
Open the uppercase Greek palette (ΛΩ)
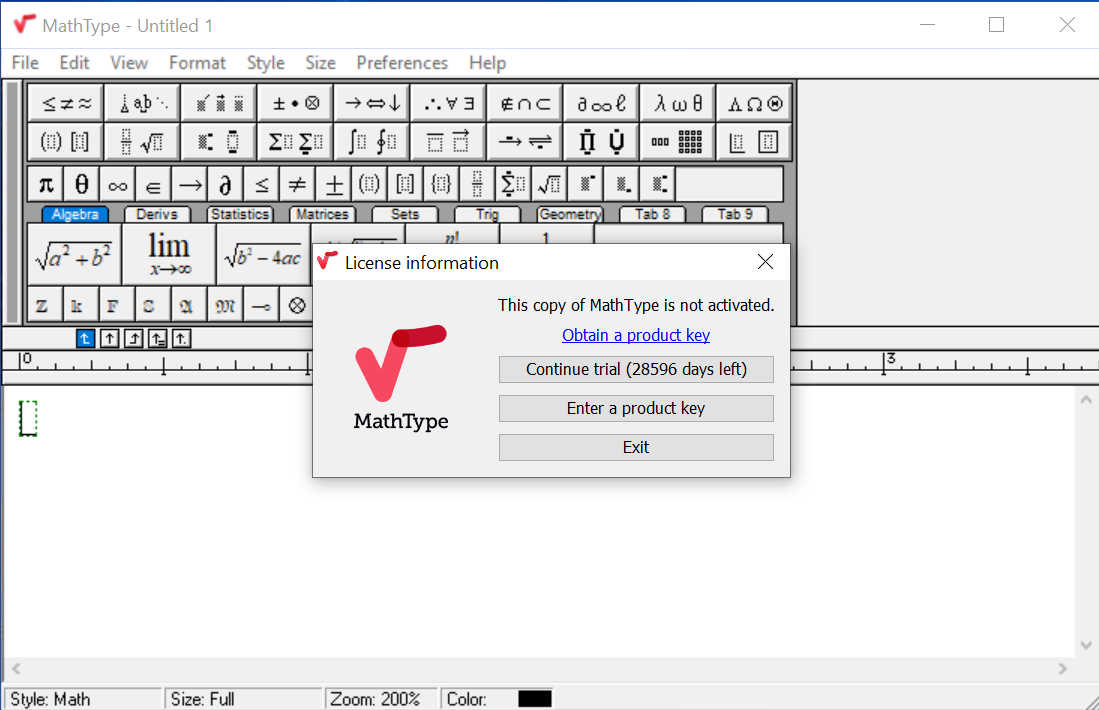point(754,104)
